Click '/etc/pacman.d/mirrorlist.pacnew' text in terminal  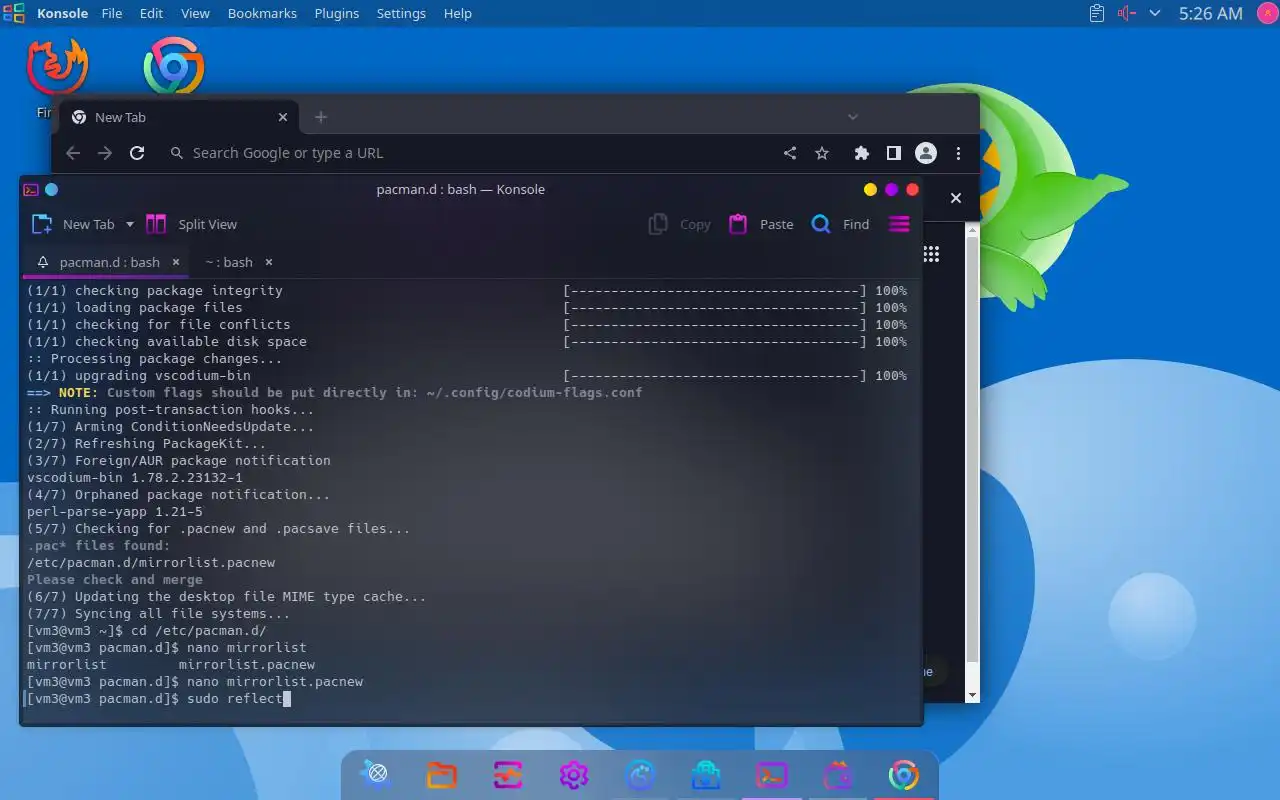[x=151, y=562]
